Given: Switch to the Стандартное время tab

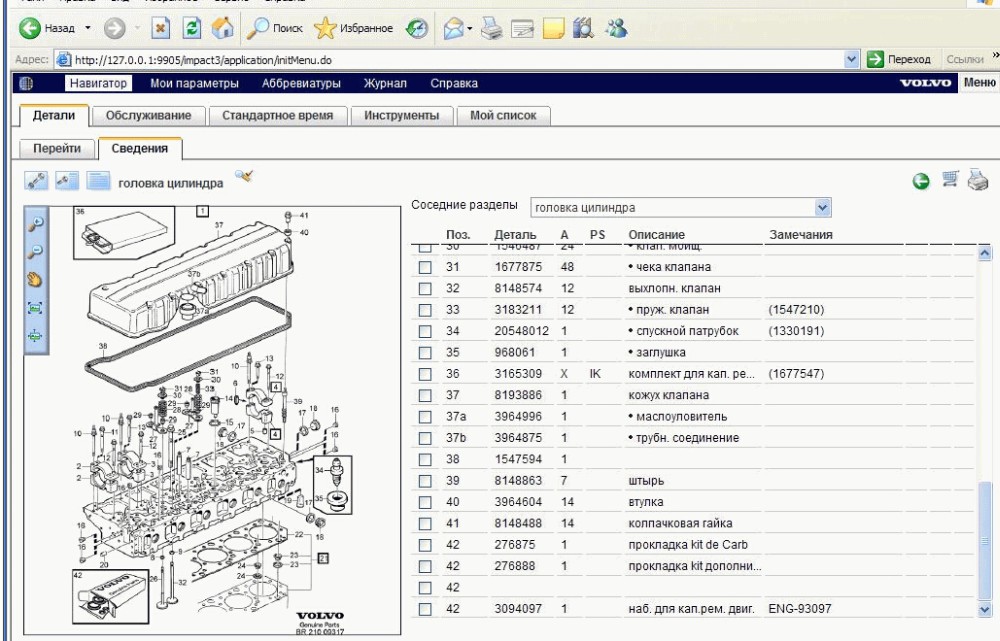Looking at the screenshot, I should point(277,115).
